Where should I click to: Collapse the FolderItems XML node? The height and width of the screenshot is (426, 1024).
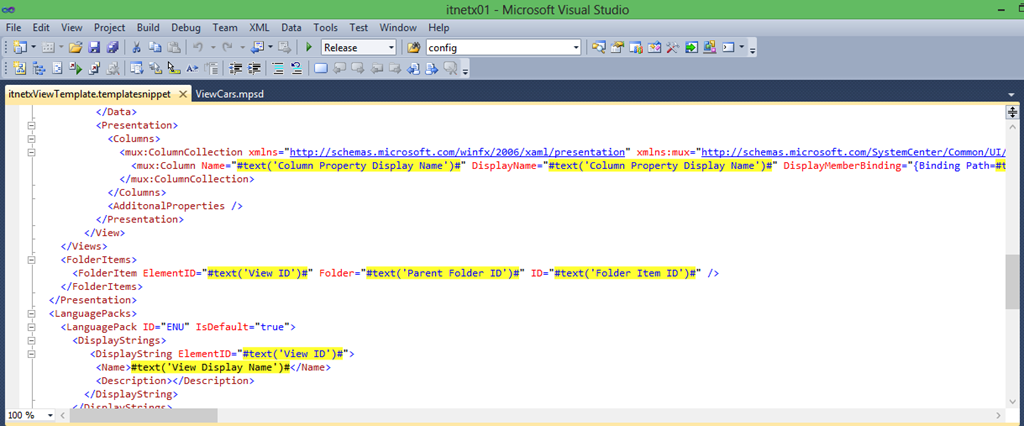coord(32,259)
